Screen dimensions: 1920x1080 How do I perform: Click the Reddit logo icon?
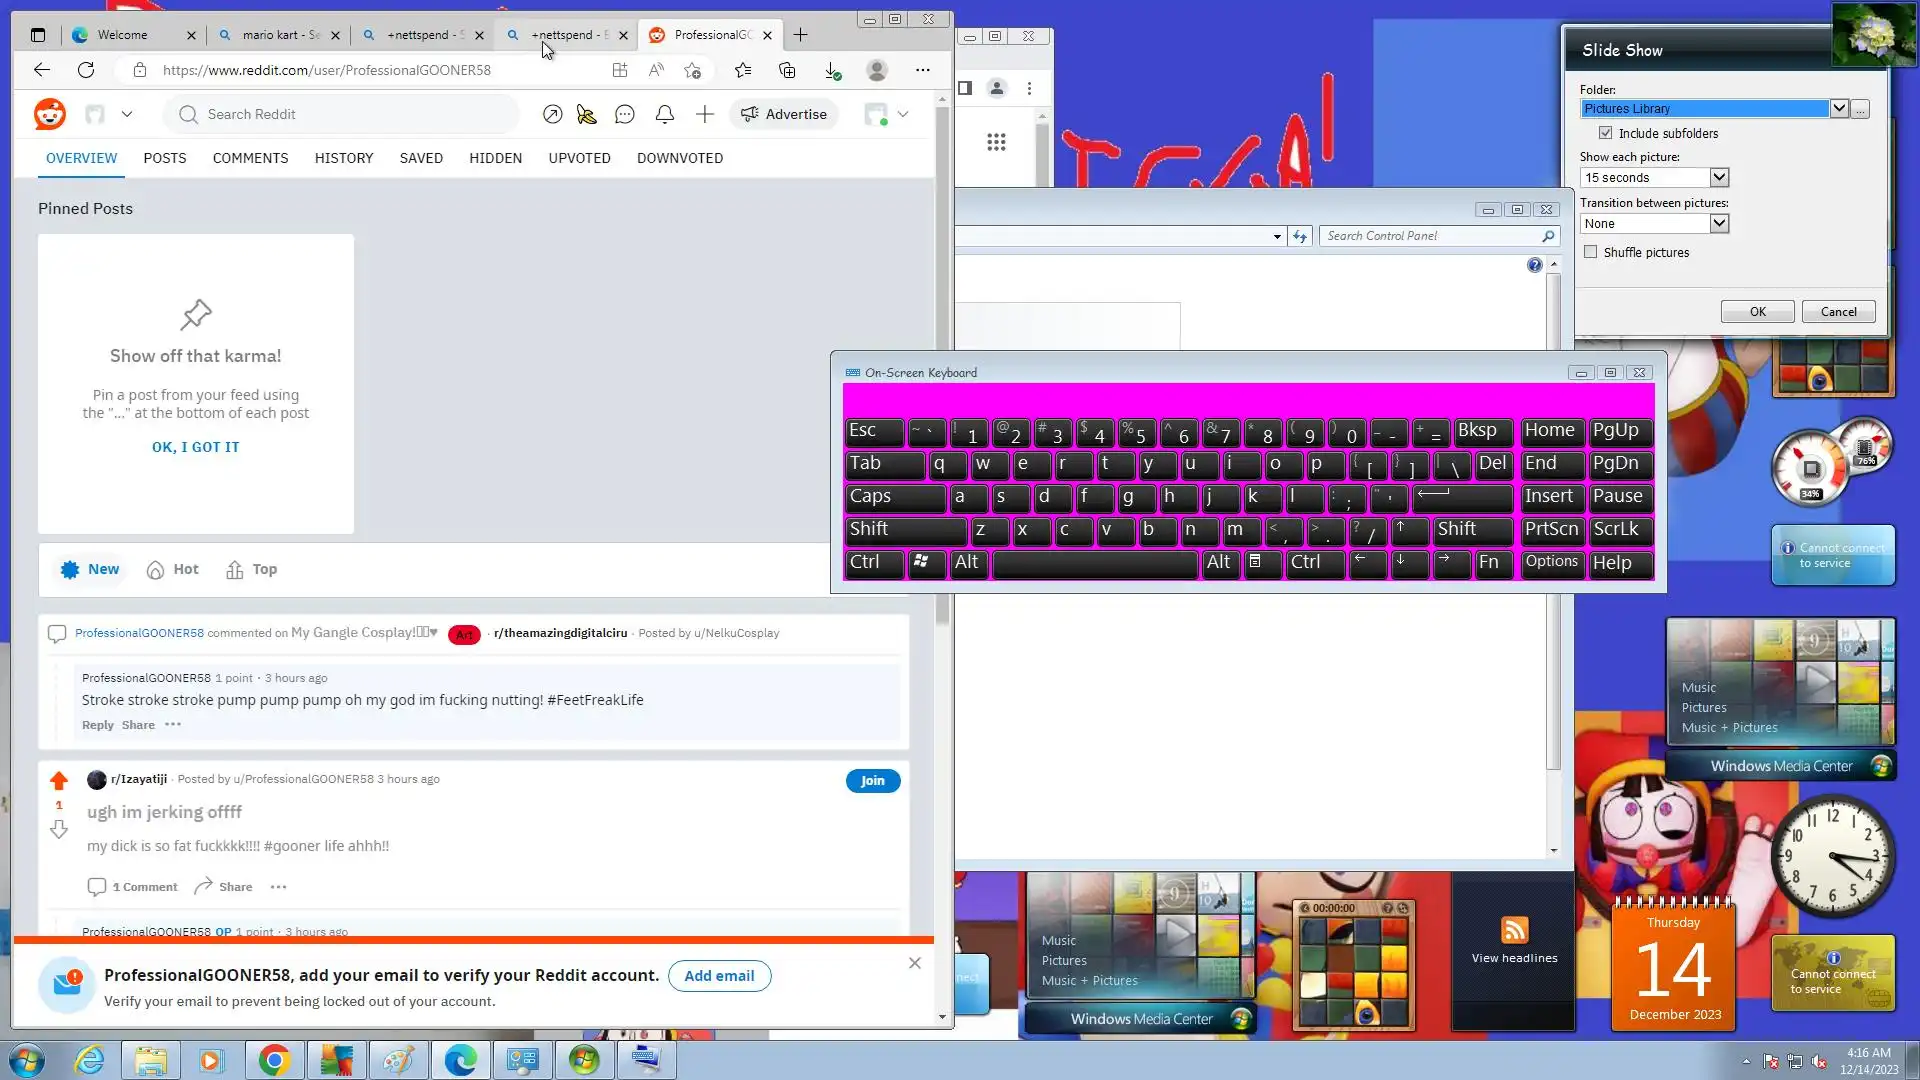click(x=50, y=114)
